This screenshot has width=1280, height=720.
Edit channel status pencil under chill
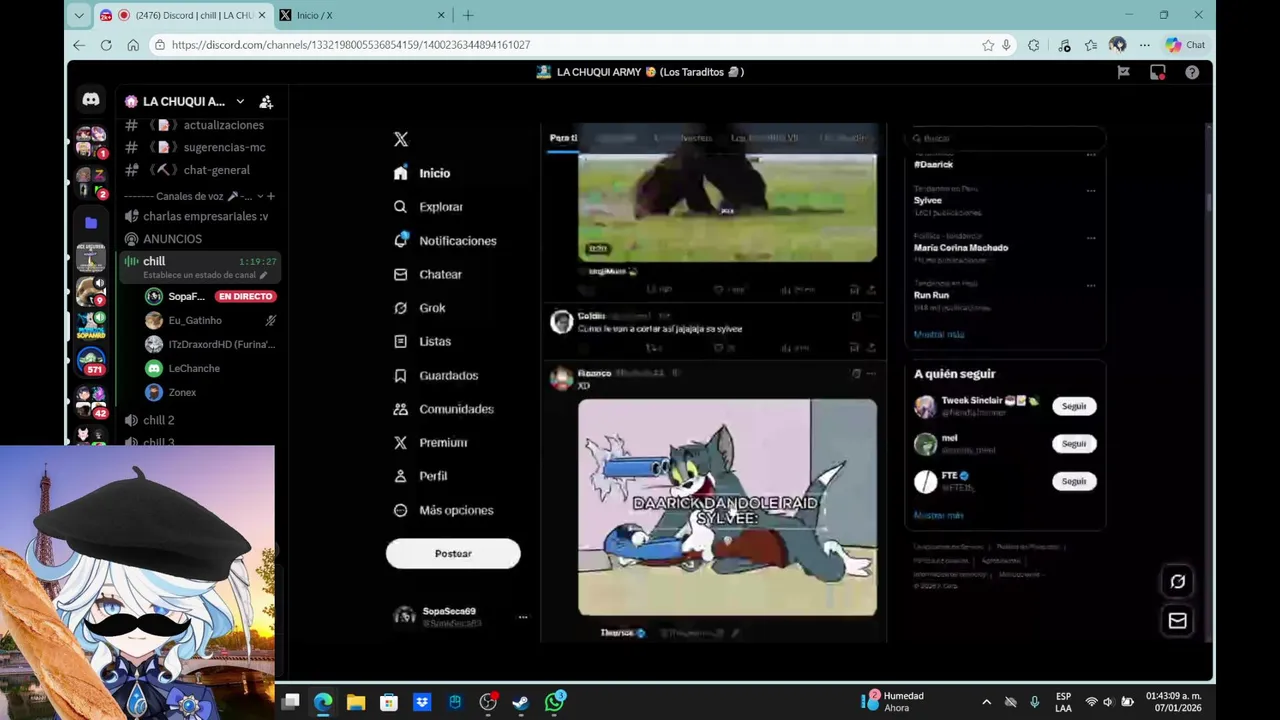click(264, 275)
